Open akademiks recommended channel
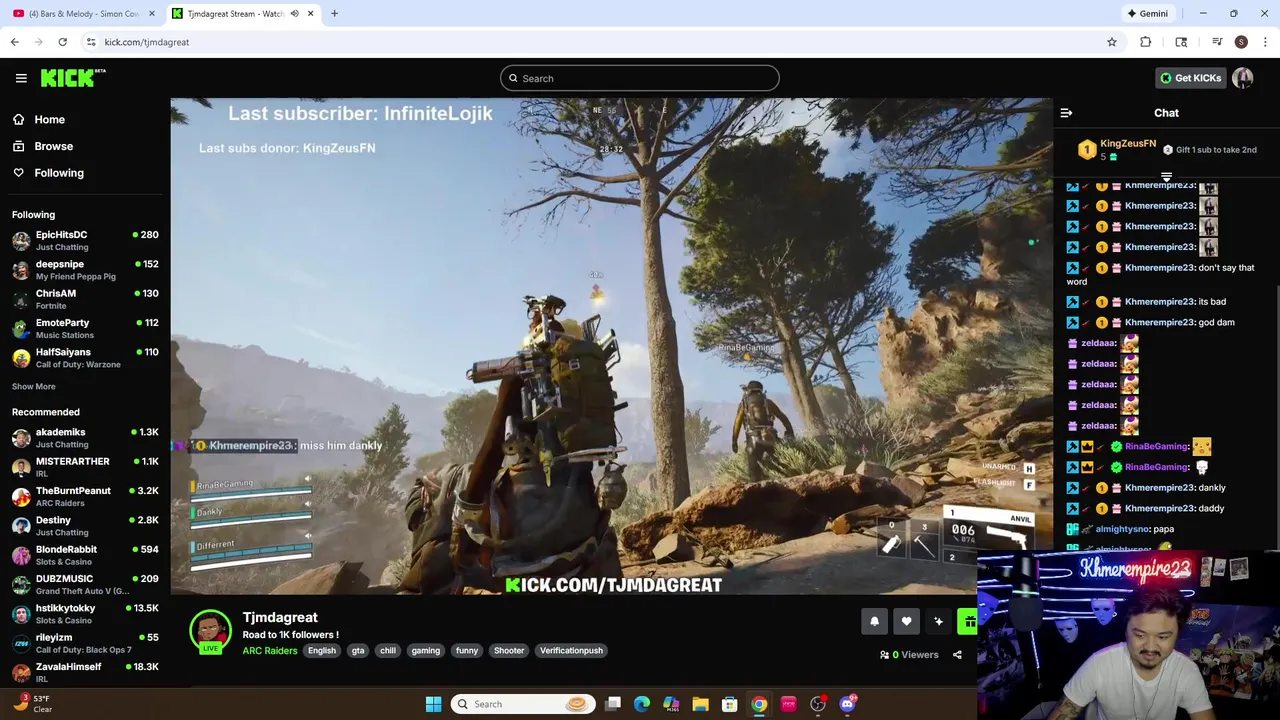Viewport: 1280px width, 720px height. (x=85, y=438)
